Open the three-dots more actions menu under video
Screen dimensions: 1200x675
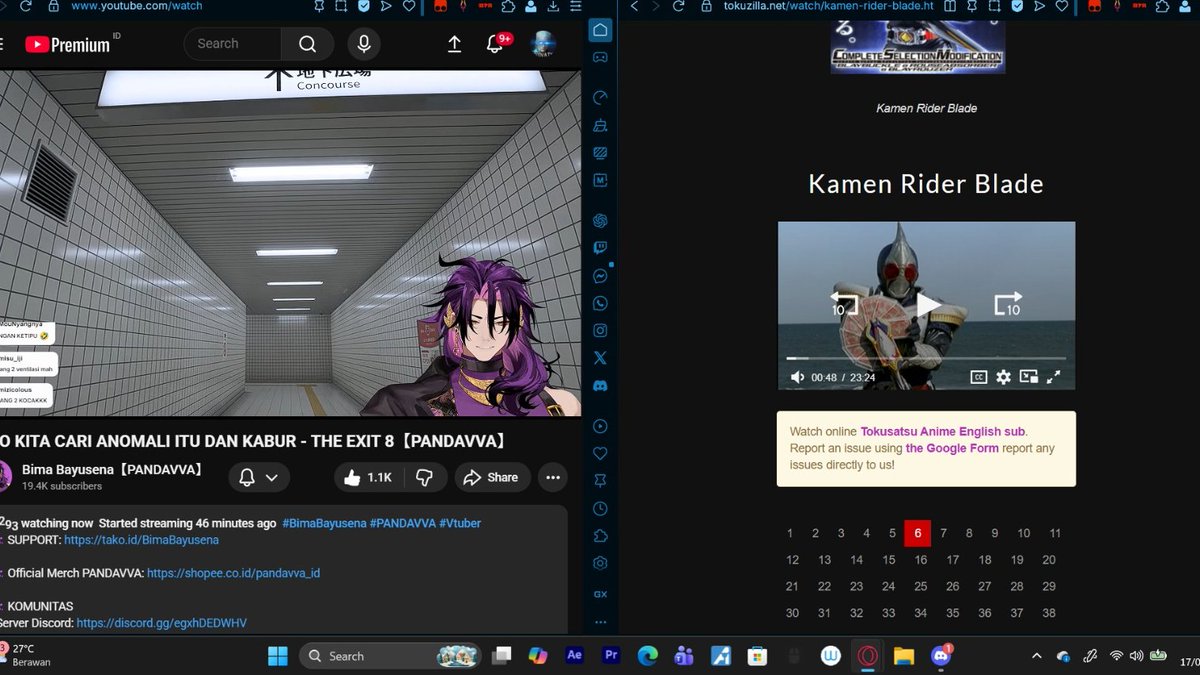[x=552, y=477]
